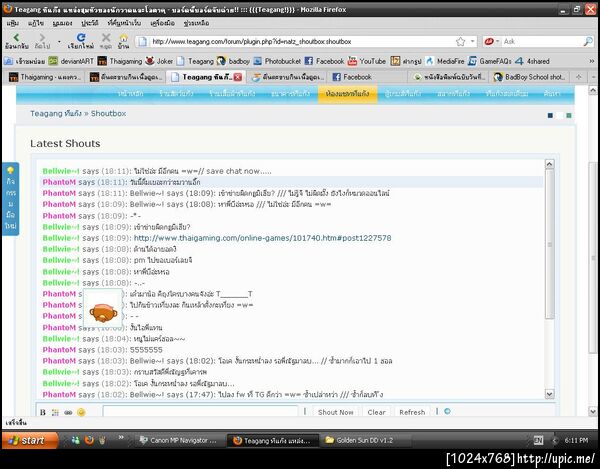Toggle bold with the B icon in the shout editor
The width and height of the screenshot is (600, 469).
point(42,412)
